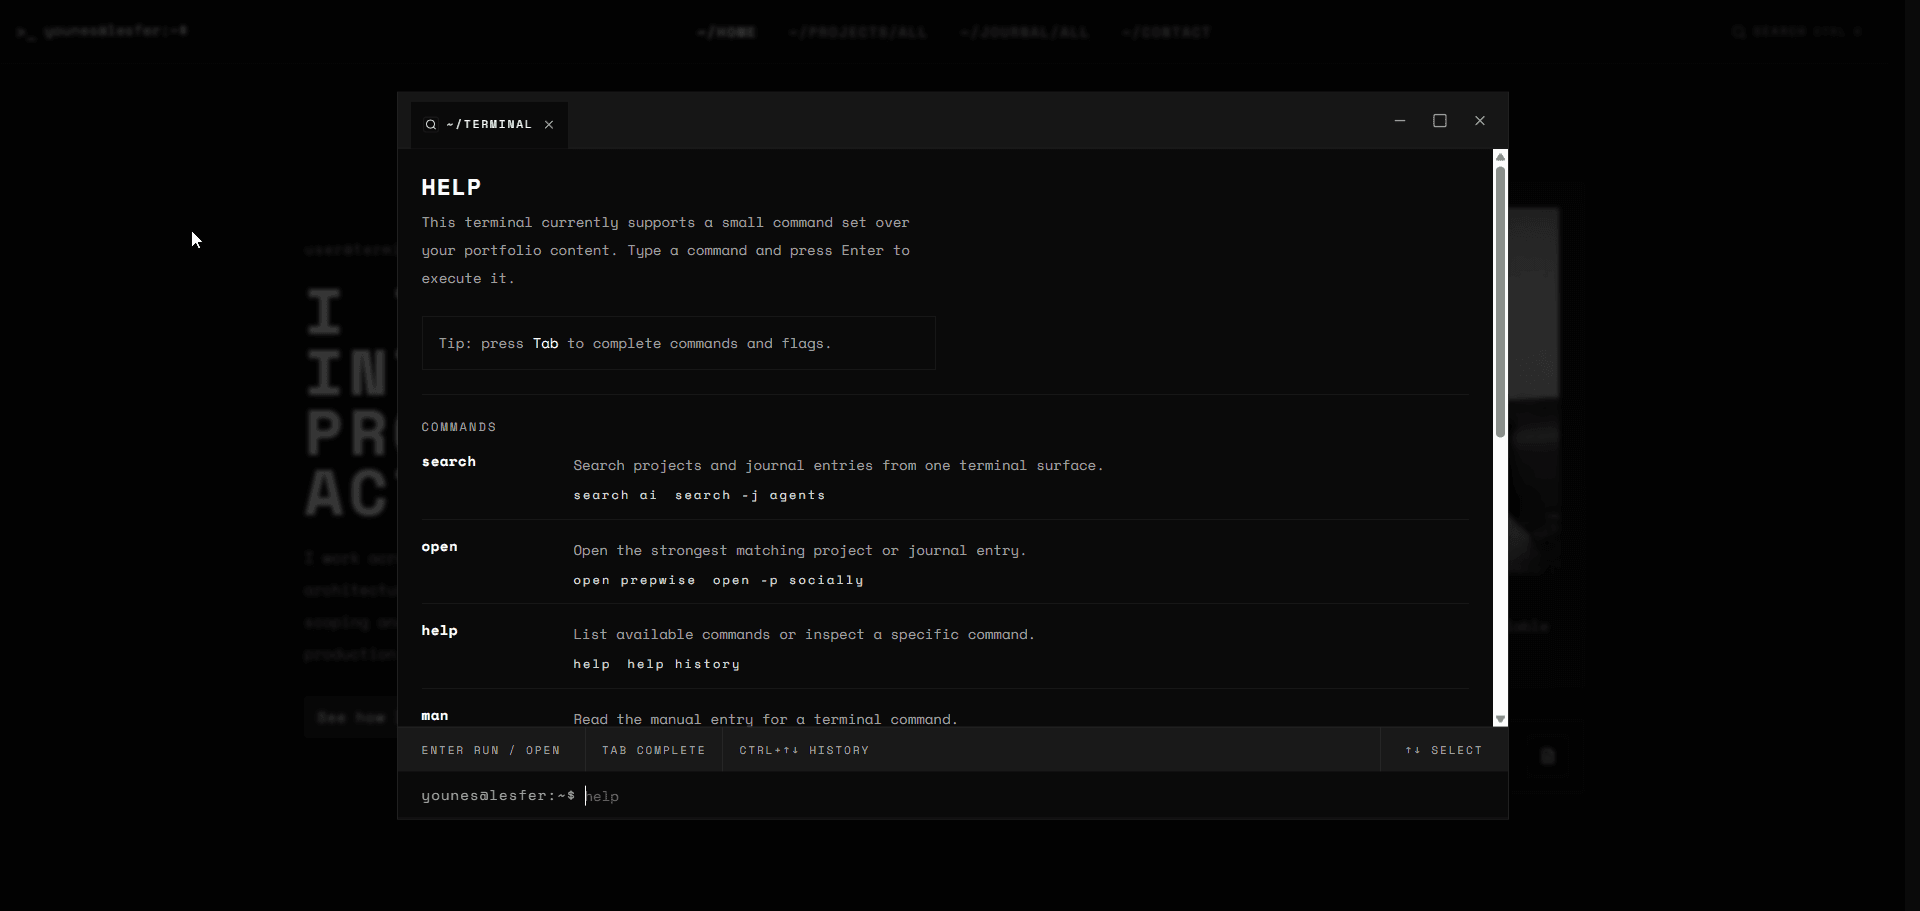Click the CTRL+↑↓ HISTORY hint
The width and height of the screenshot is (1920, 911).
[804, 750]
